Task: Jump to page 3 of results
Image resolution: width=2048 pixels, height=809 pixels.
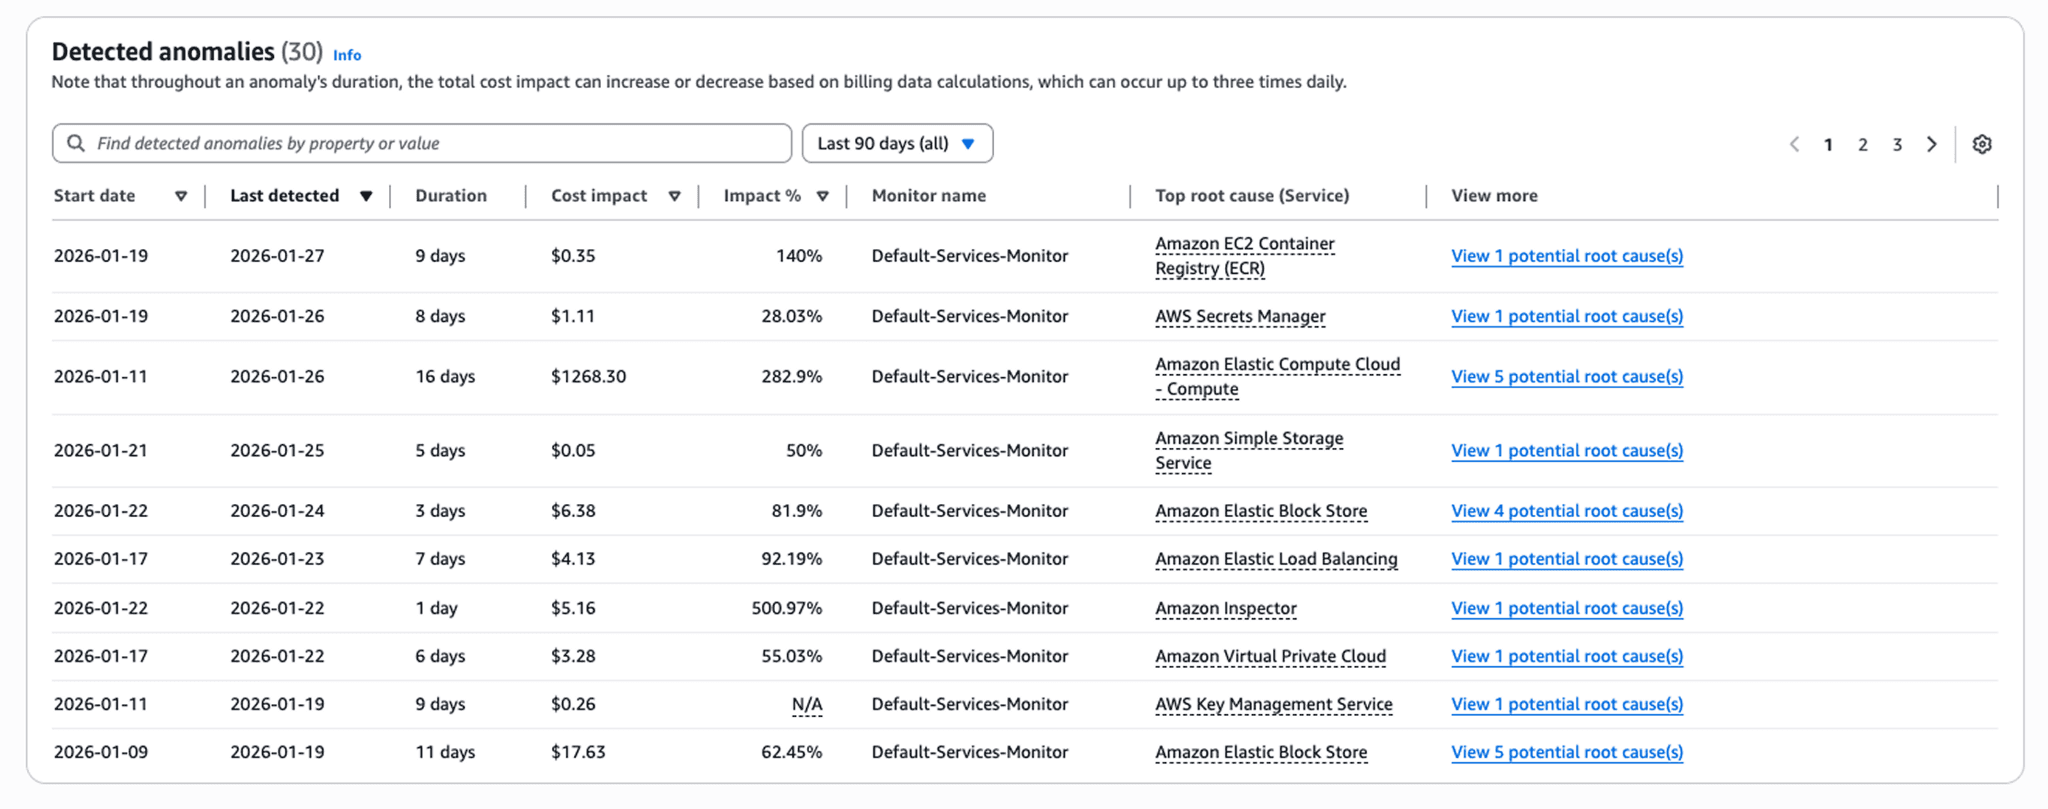Action: tap(1897, 144)
